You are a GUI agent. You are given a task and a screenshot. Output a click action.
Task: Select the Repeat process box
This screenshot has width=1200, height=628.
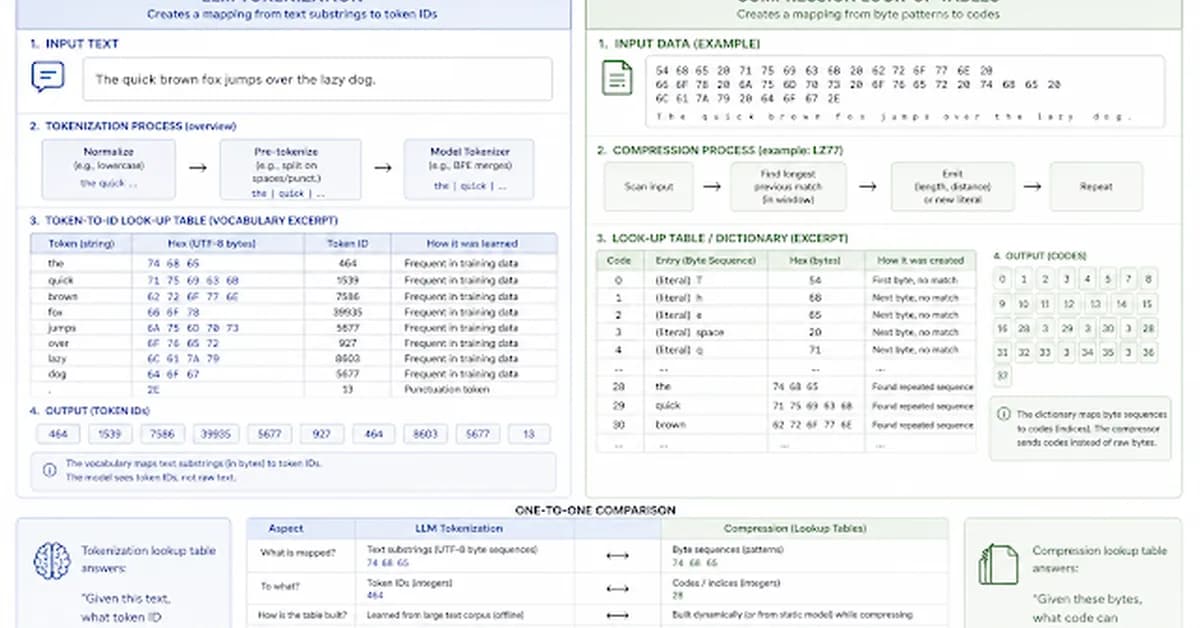click(x=1095, y=186)
